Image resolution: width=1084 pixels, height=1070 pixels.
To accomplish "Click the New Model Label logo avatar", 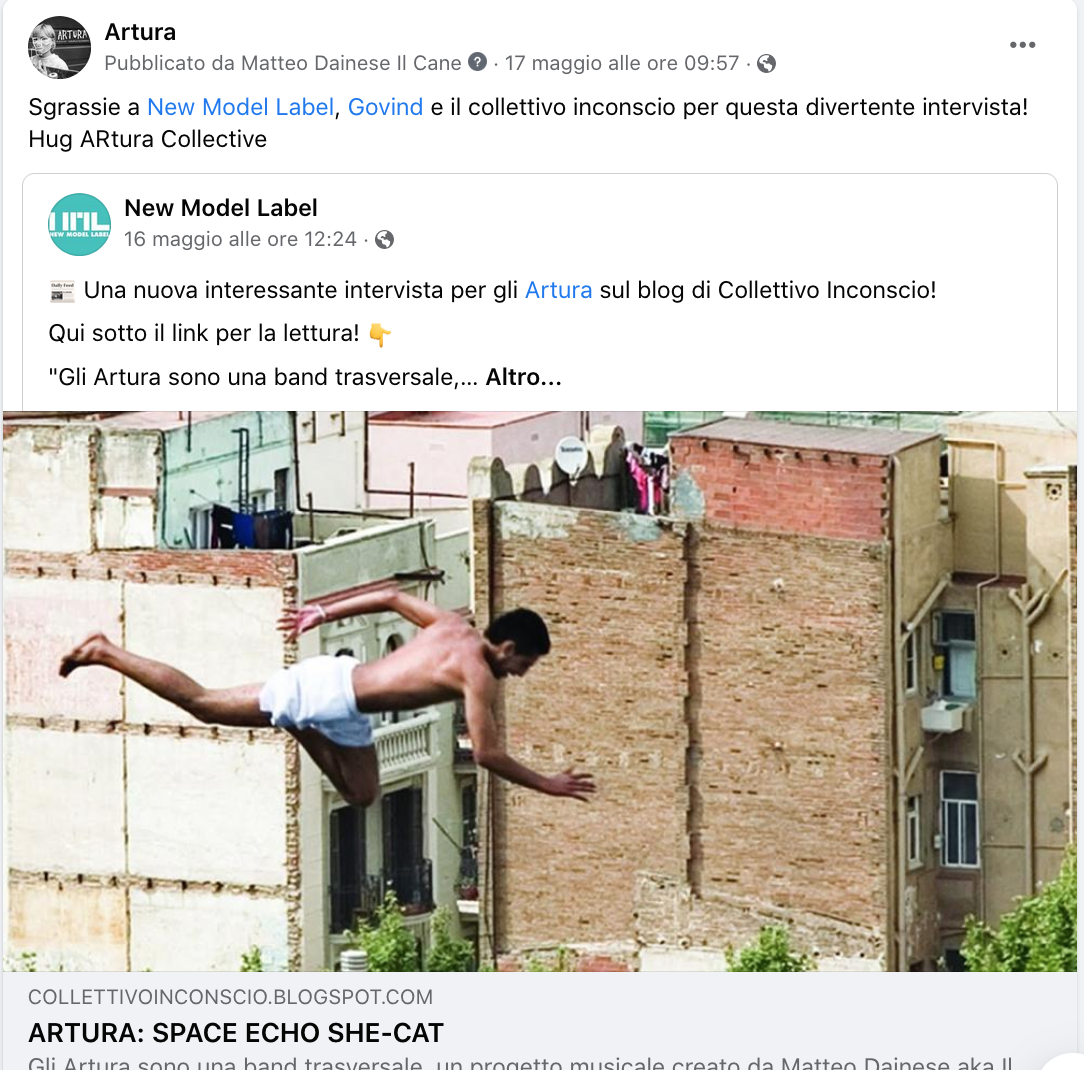I will pyautogui.click(x=80, y=225).
